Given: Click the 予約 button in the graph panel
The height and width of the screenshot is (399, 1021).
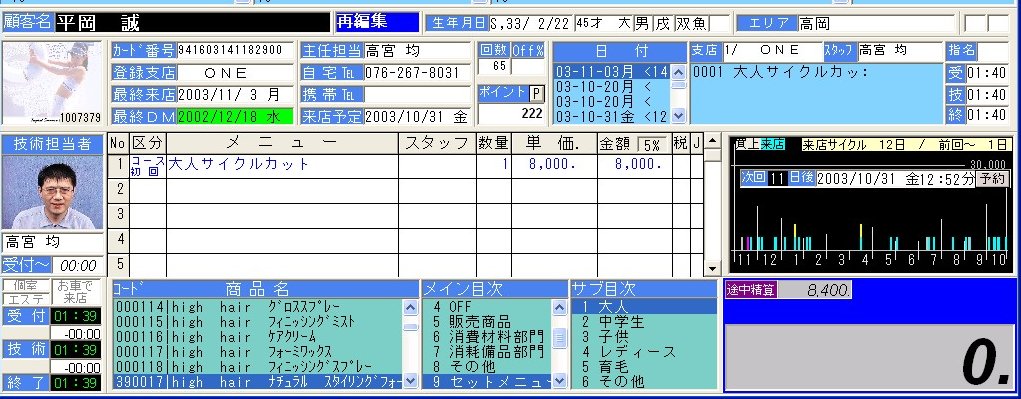Looking at the screenshot, I should tap(992, 179).
